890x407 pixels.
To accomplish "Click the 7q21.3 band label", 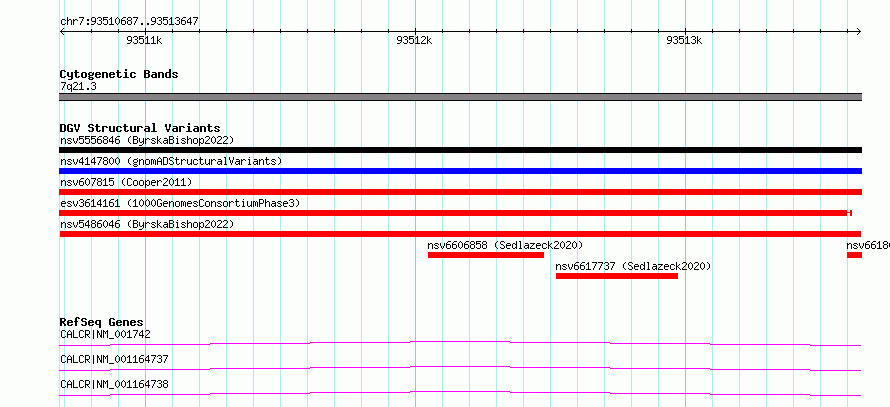I will [x=78, y=86].
